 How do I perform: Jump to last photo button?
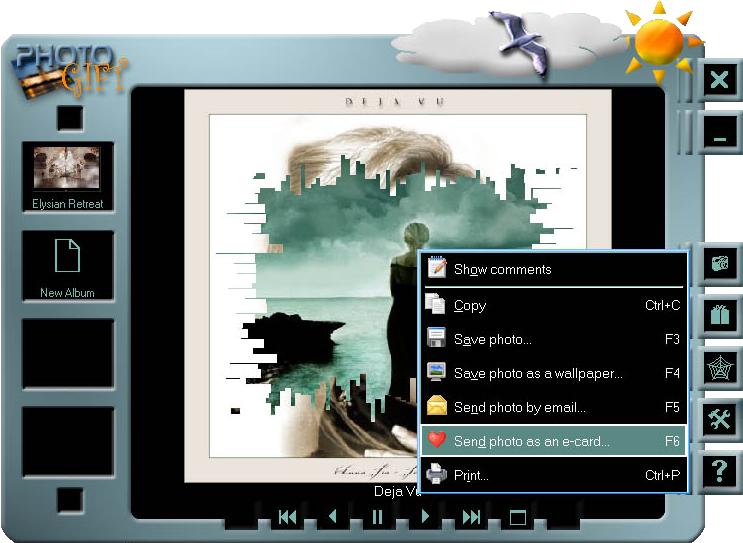[x=471, y=517]
